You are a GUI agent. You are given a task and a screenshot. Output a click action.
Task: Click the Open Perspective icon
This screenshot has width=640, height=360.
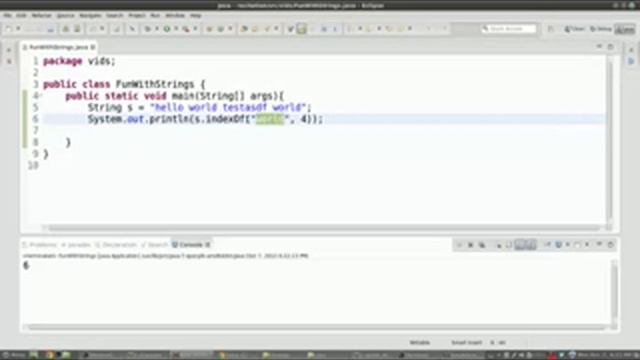551,29
